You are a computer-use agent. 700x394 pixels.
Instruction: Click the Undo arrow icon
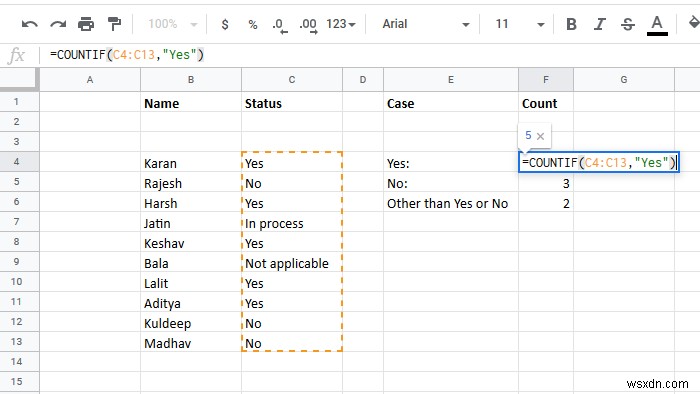[x=29, y=24]
